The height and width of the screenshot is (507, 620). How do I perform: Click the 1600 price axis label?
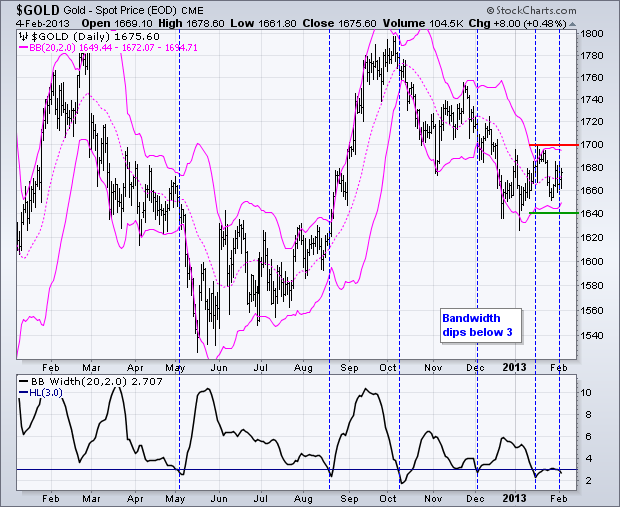(592, 261)
